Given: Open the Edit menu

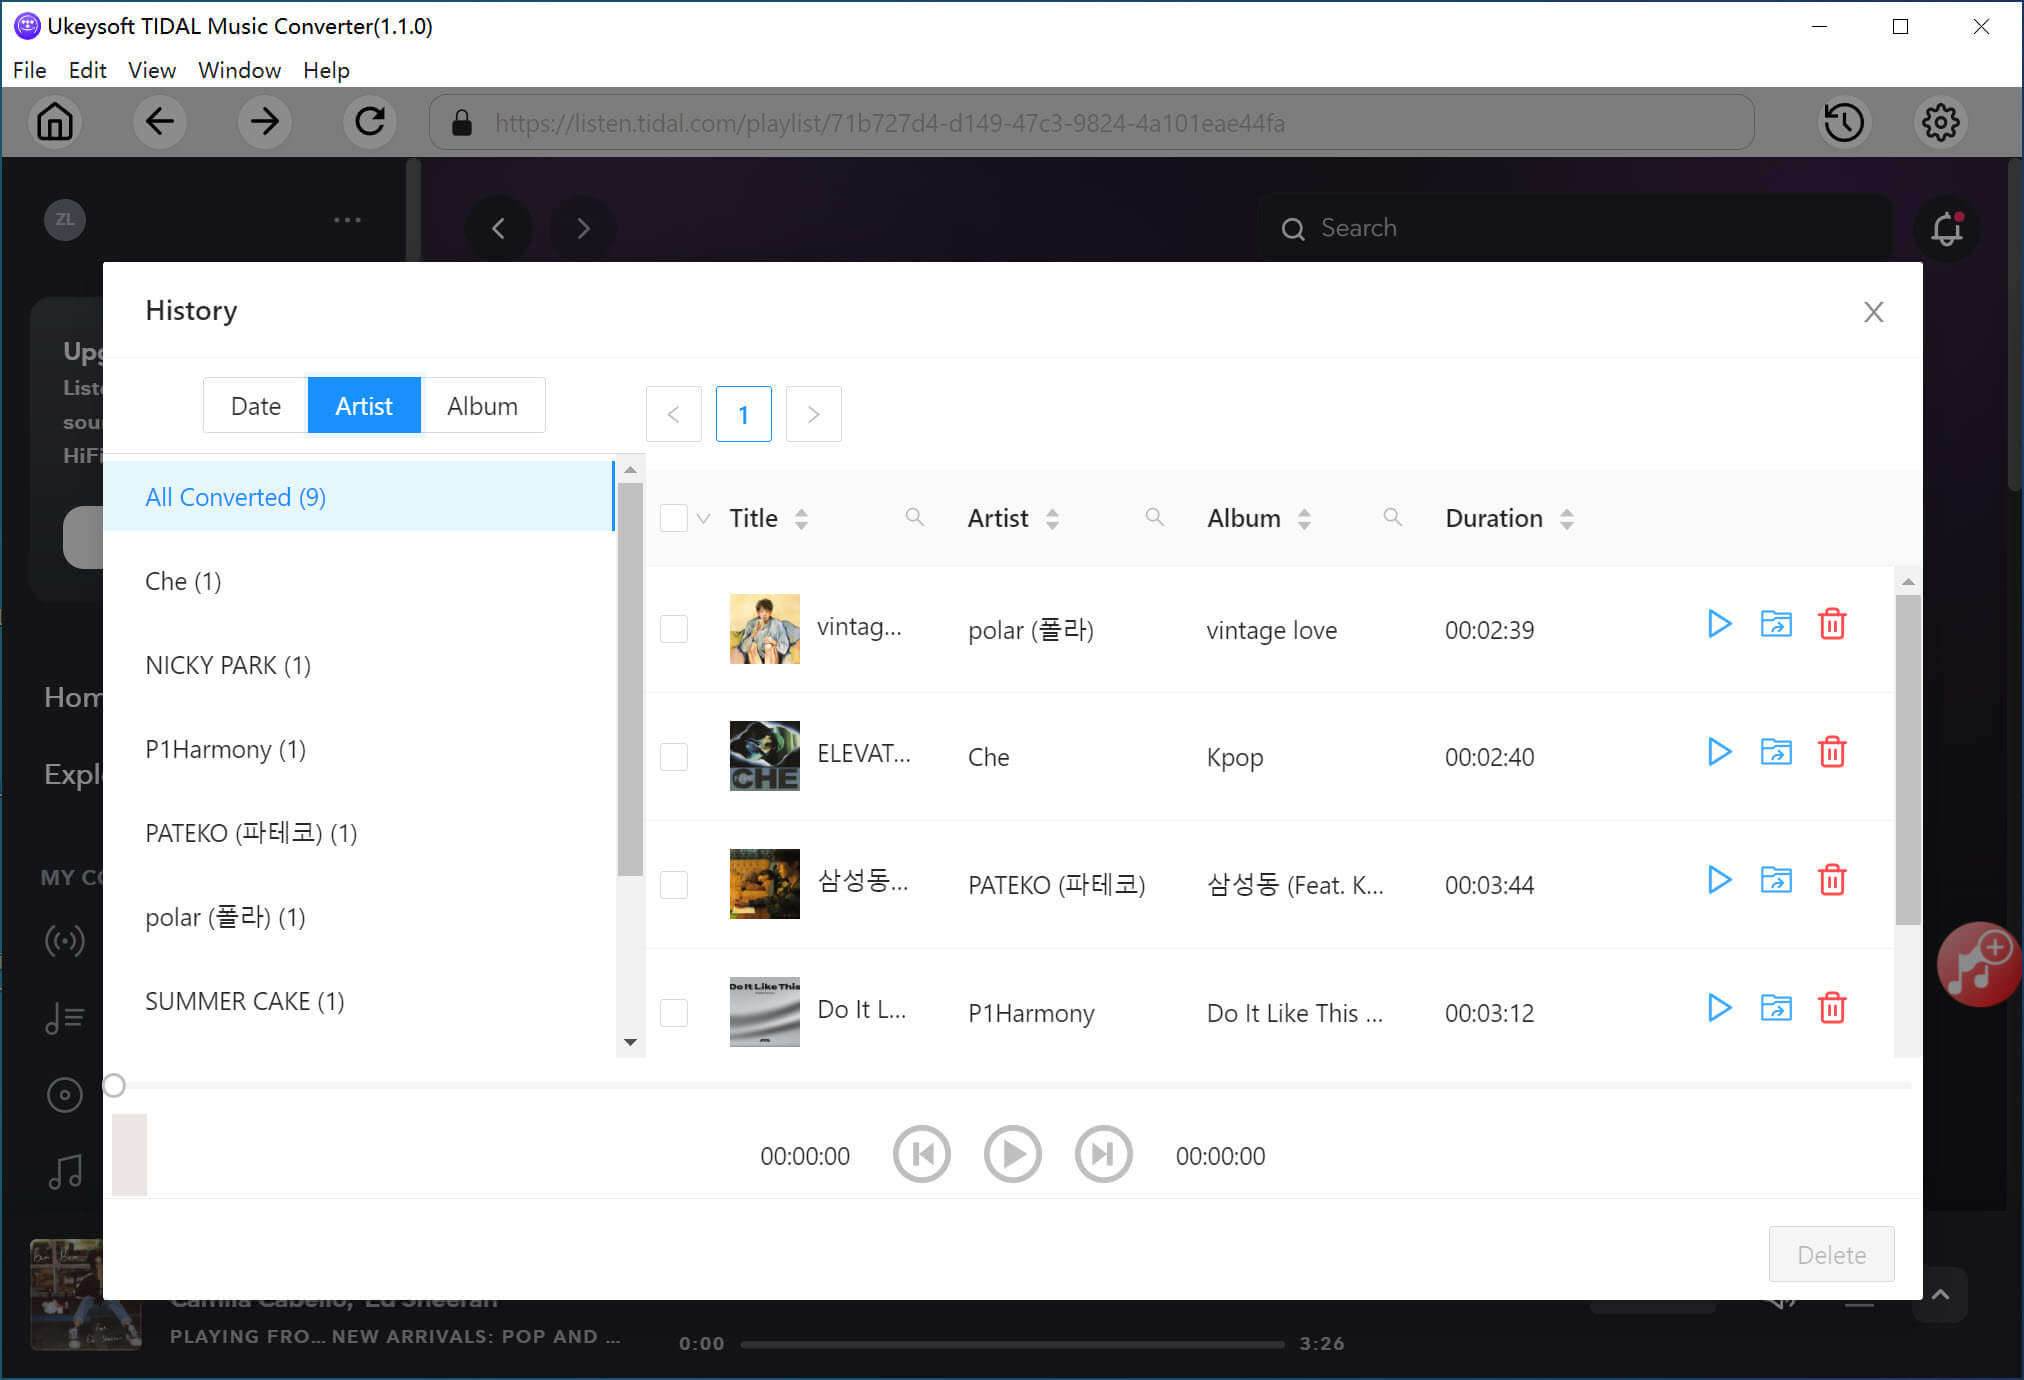Looking at the screenshot, I should tap(88, 70).
